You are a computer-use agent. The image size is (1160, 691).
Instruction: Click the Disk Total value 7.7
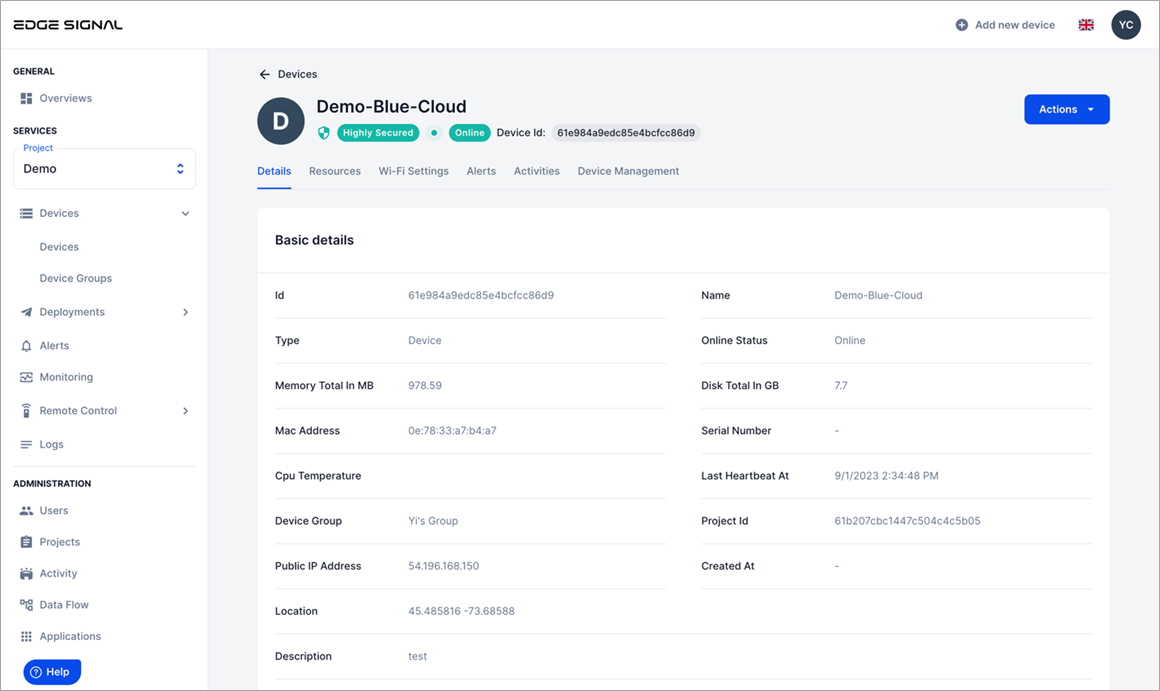pyautogui.click(x=841, y=385)
